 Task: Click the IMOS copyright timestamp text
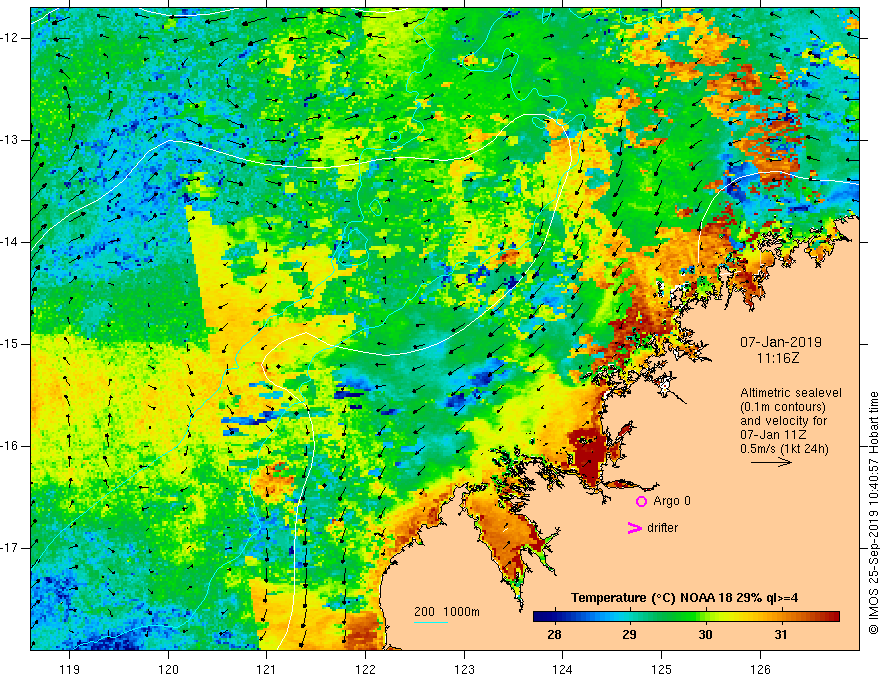[x=873, y=513]
